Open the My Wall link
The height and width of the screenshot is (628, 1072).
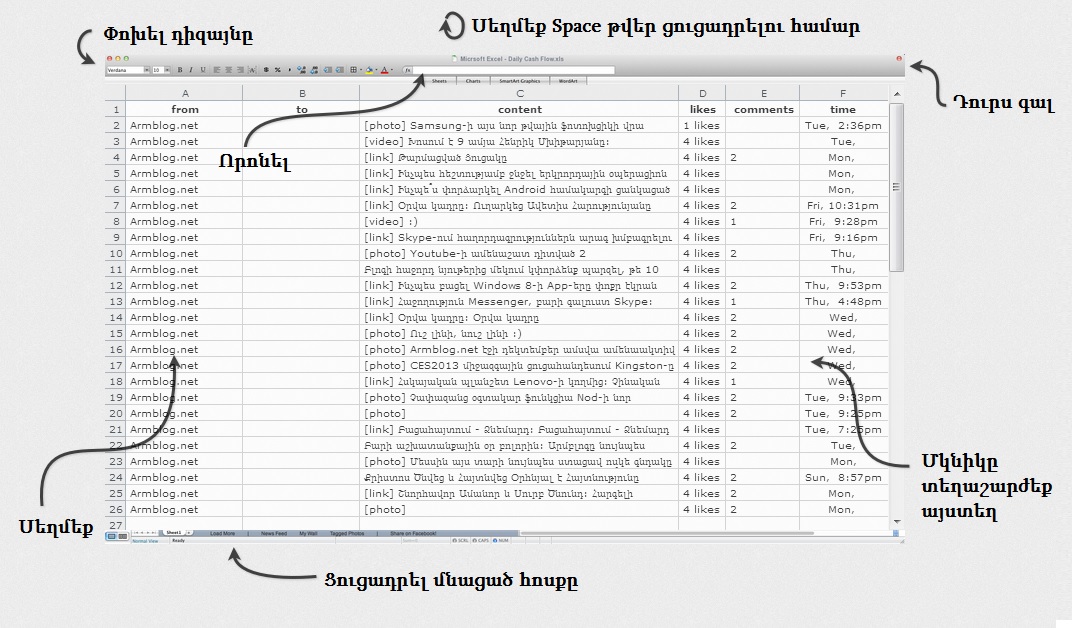tap(308, 533)
